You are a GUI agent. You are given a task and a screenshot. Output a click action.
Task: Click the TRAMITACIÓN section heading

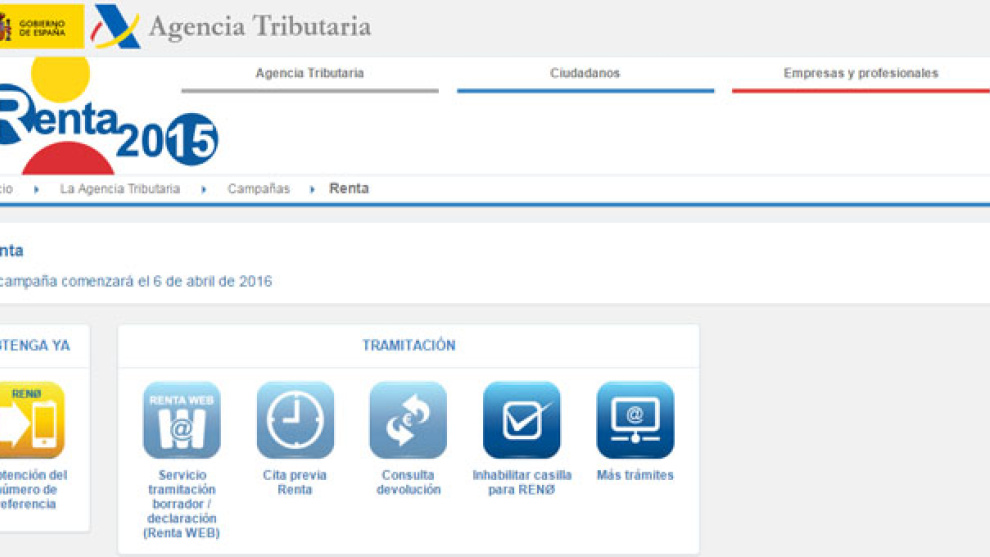[x=408, y=345]
